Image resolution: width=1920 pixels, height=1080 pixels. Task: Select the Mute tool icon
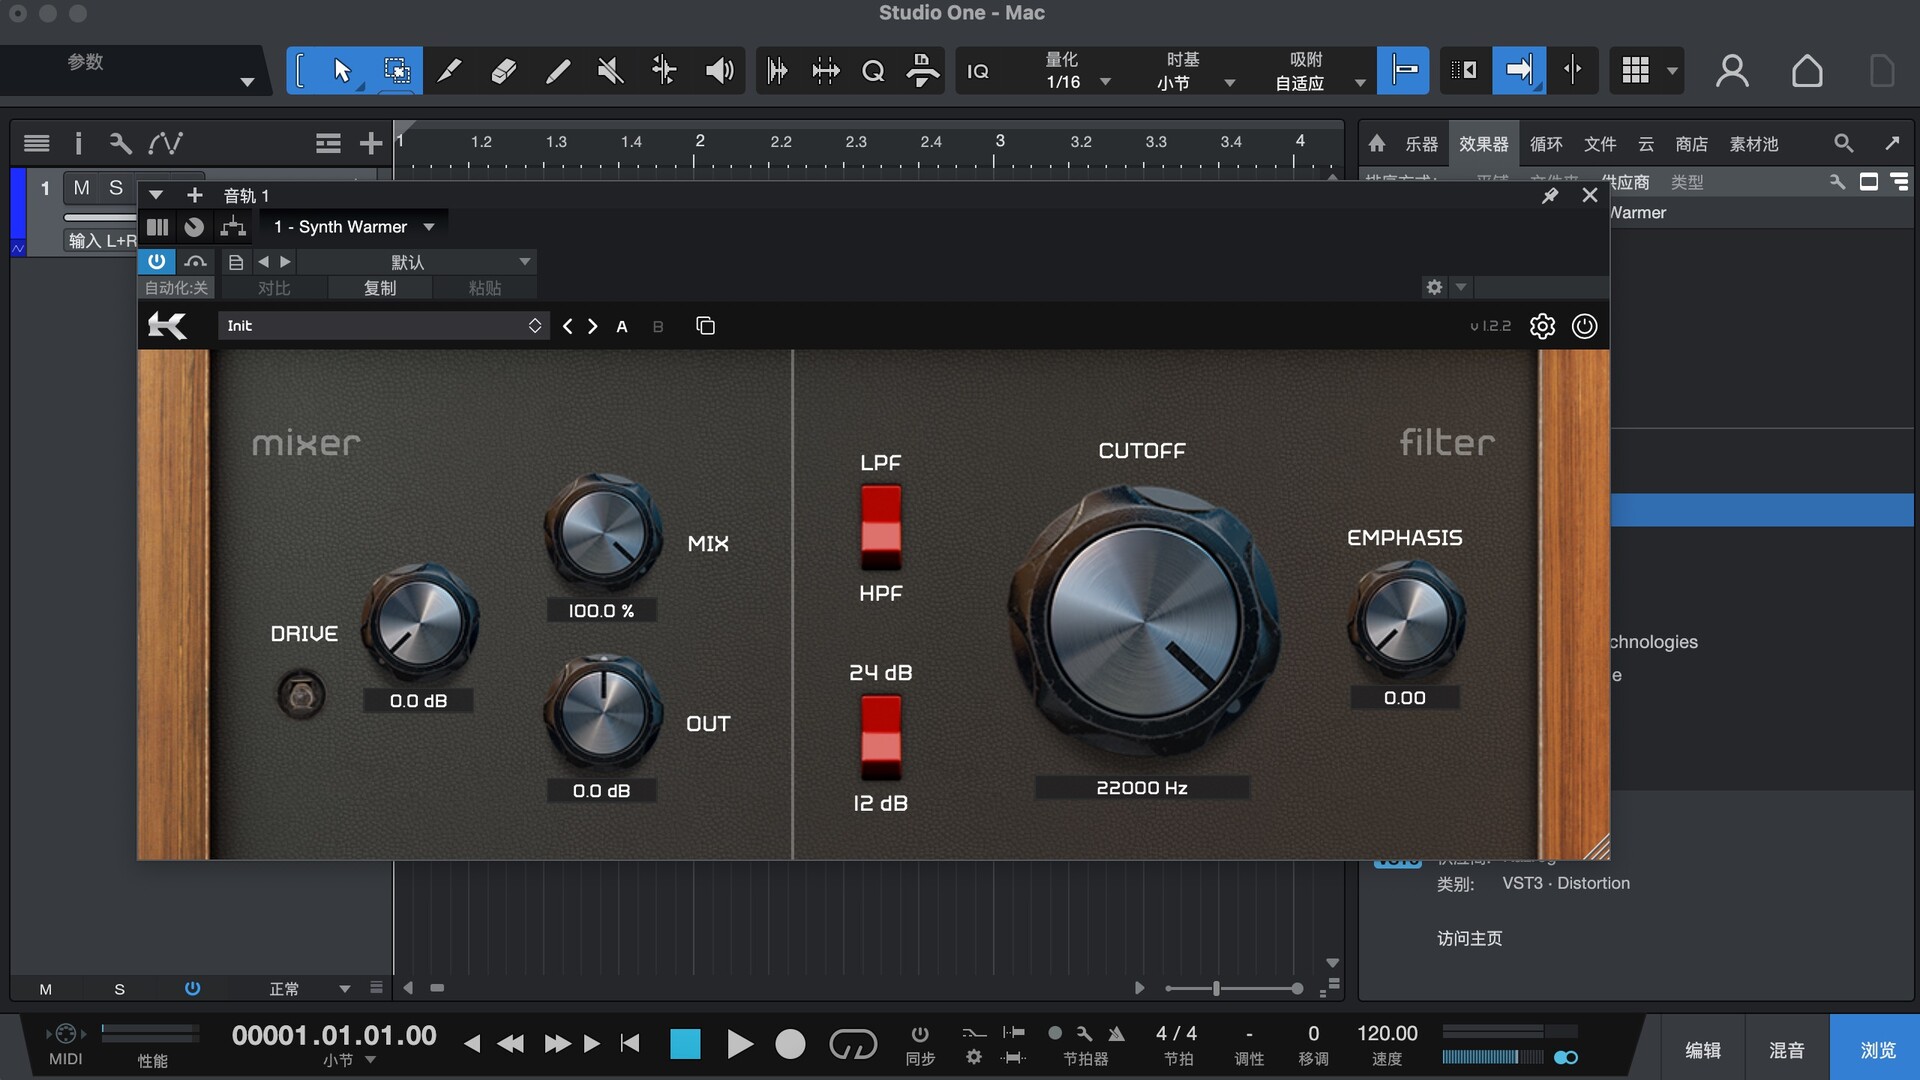tap(610, 71)
